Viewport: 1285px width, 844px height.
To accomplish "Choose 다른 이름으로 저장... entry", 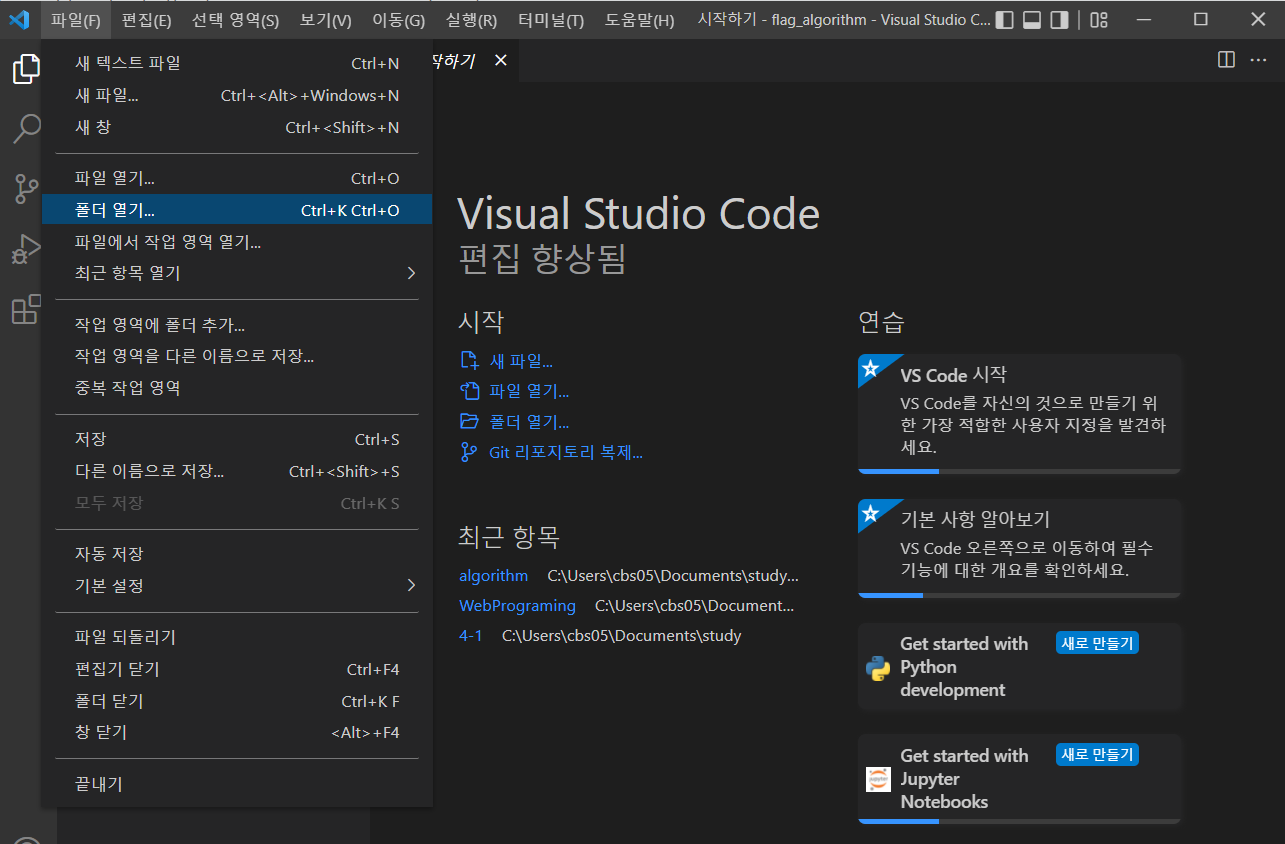I will tap(236, 472).
